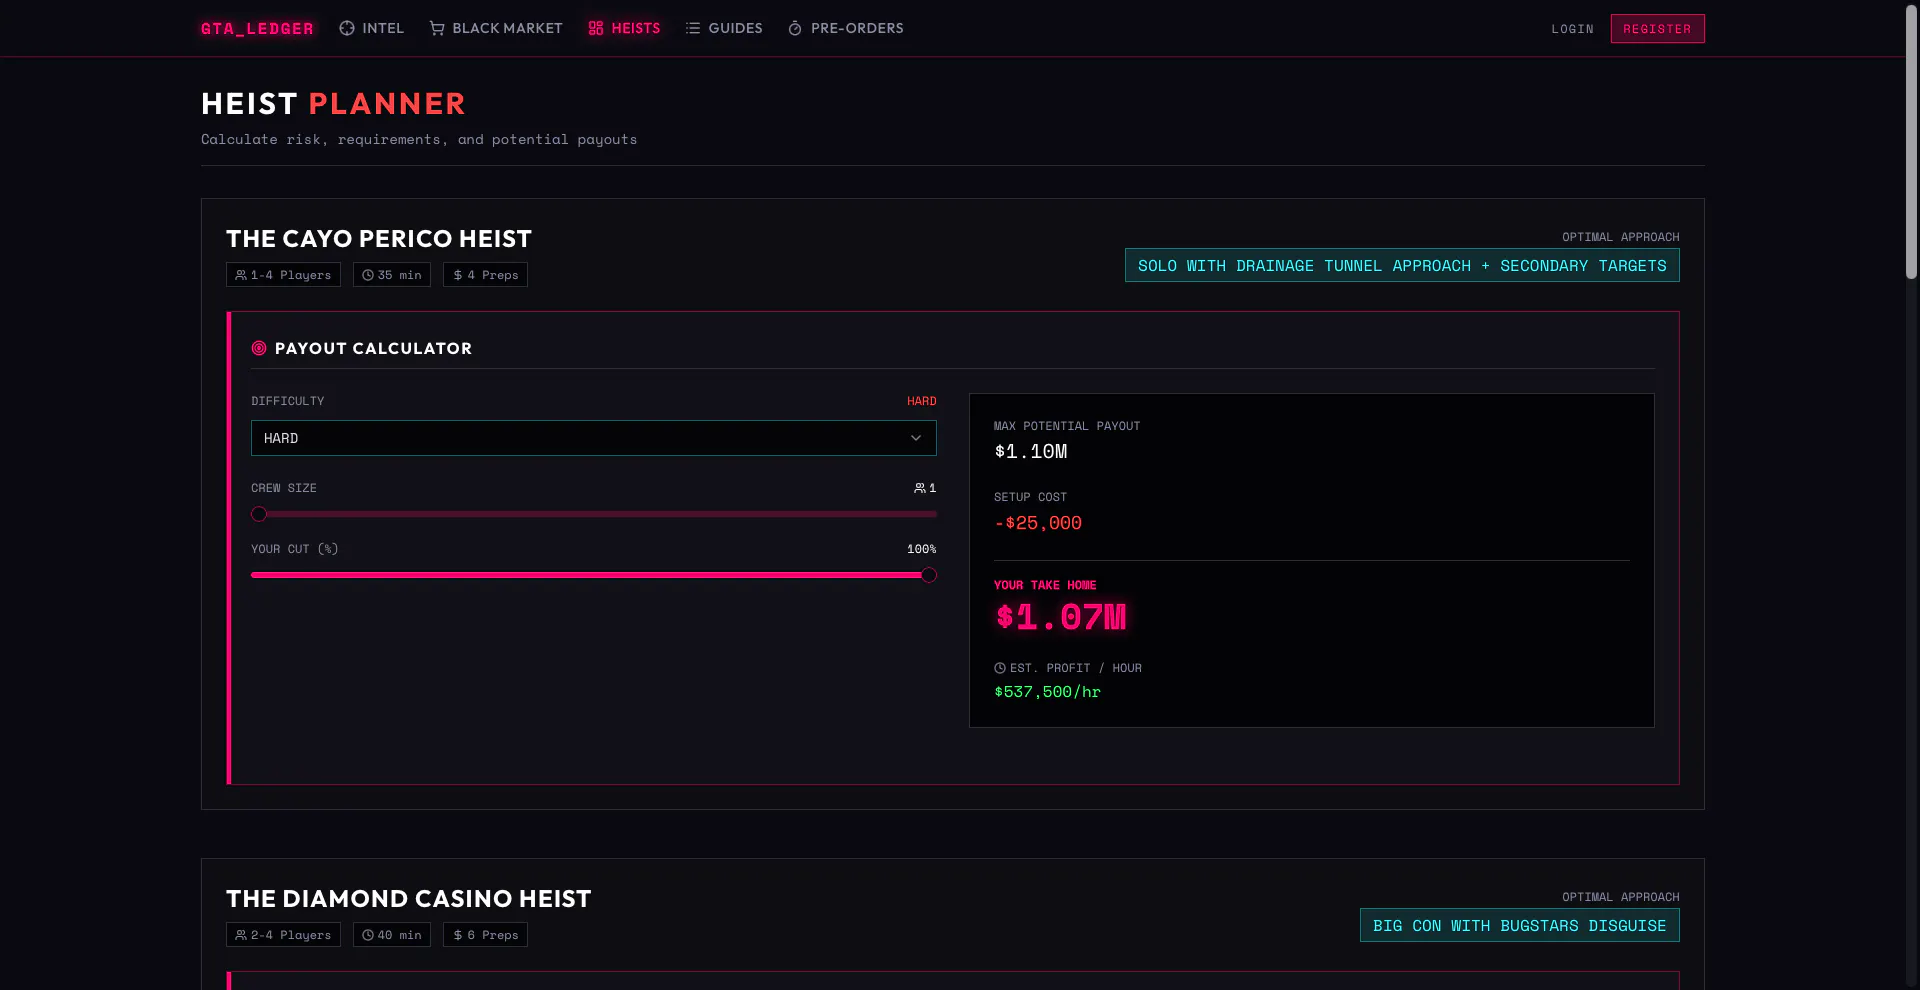The width and height of the screenshot is (1920, 990).
Task: Go to the Black Market page
Action: 496,28
